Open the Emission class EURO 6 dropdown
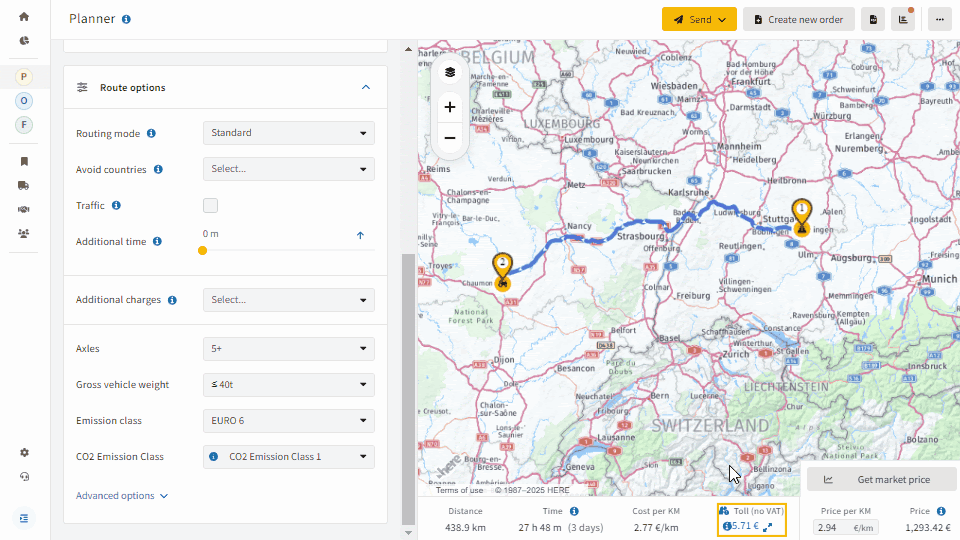 (x=289, y=421)
